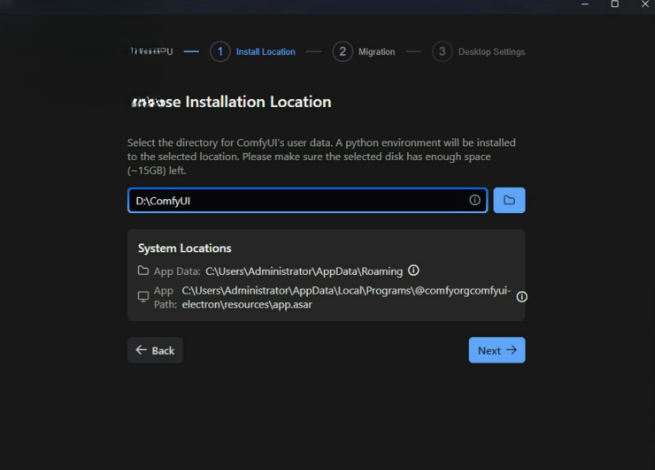Select step 2 Migration

(364, 52)
